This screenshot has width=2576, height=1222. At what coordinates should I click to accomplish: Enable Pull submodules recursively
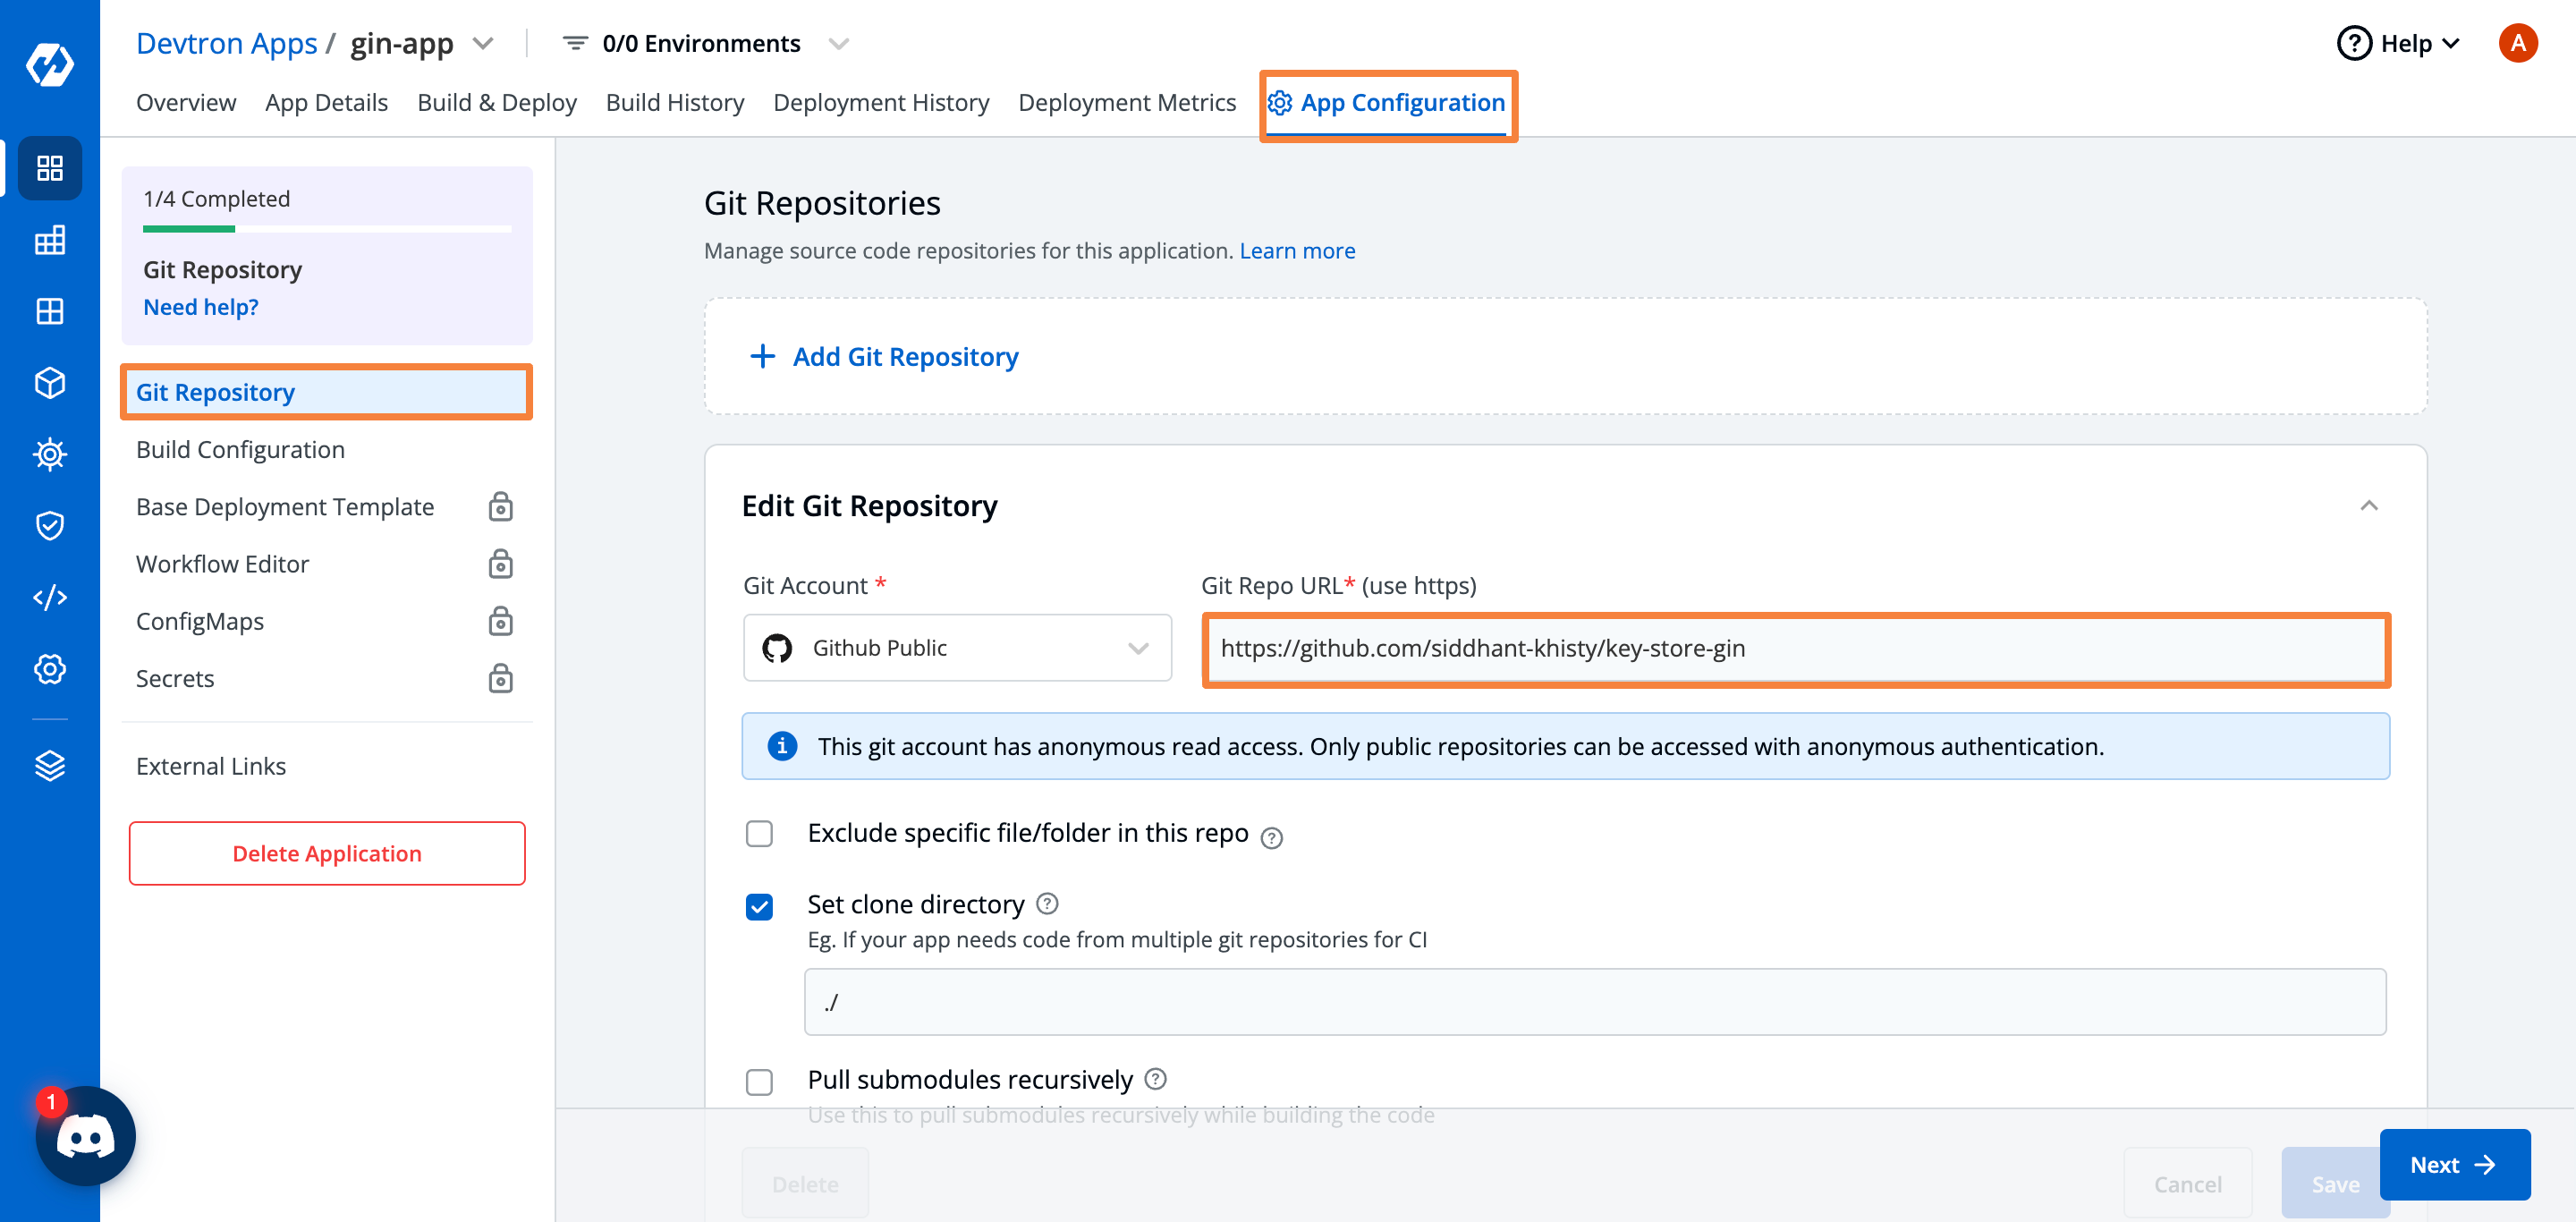click(x=760, y=1081)
